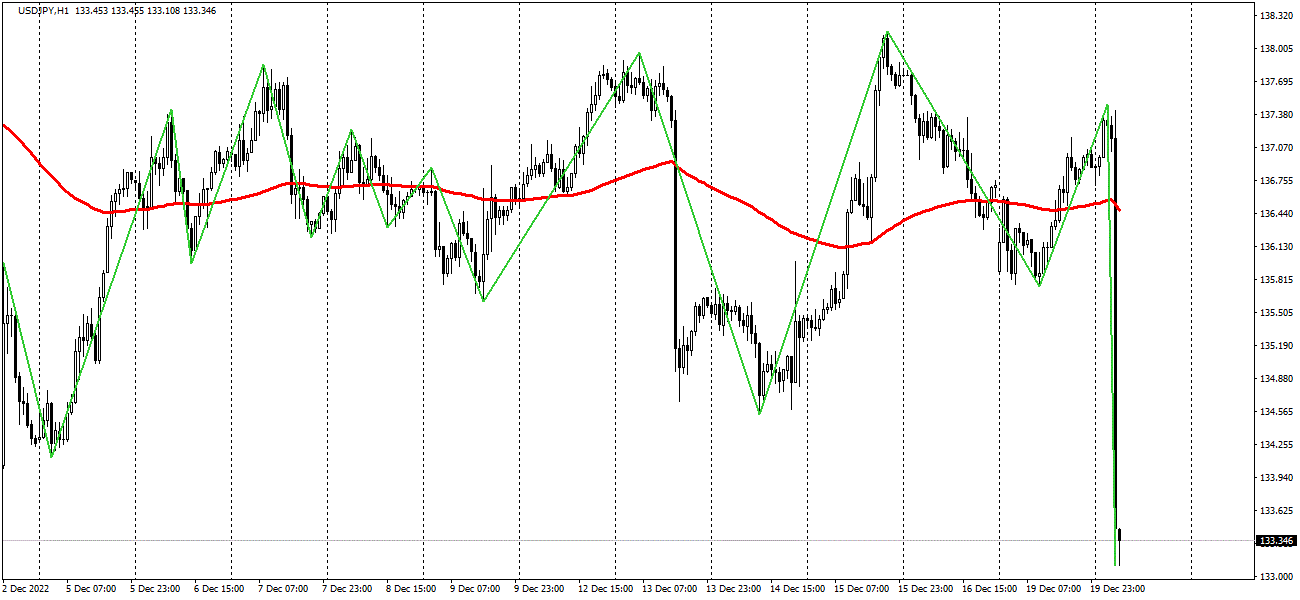Click the 9 Dec 23:00 time label

540,589
